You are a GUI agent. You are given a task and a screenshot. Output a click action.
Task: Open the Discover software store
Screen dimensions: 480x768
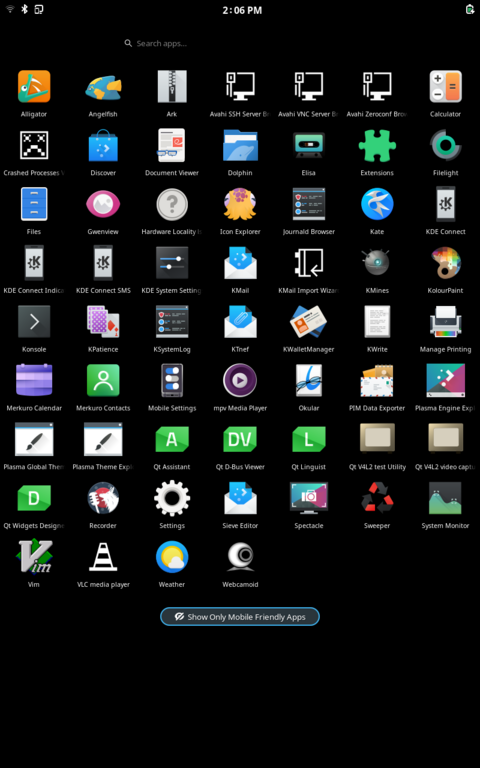pos(103,145)
